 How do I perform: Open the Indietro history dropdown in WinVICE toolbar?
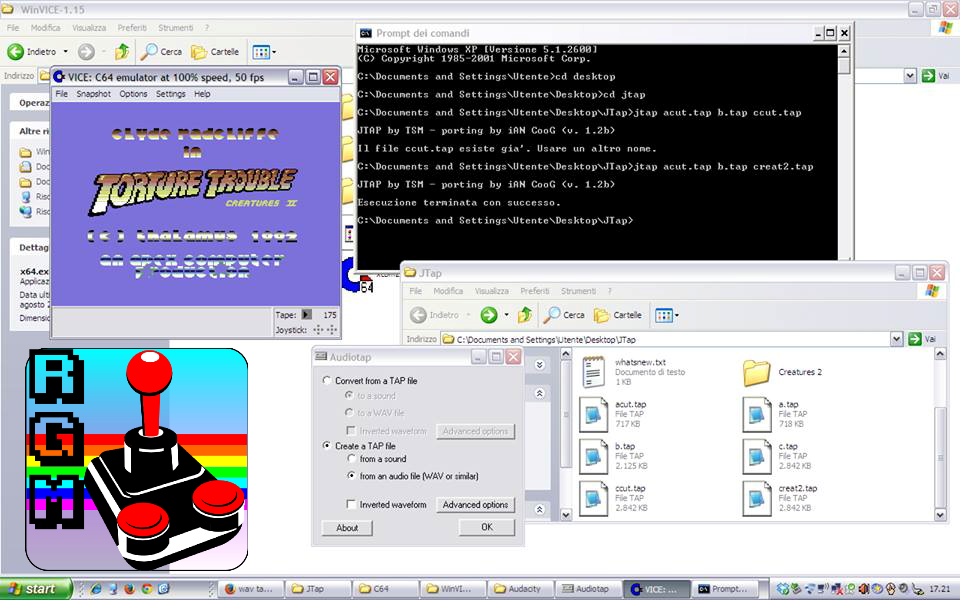click(x=66, y=52)
